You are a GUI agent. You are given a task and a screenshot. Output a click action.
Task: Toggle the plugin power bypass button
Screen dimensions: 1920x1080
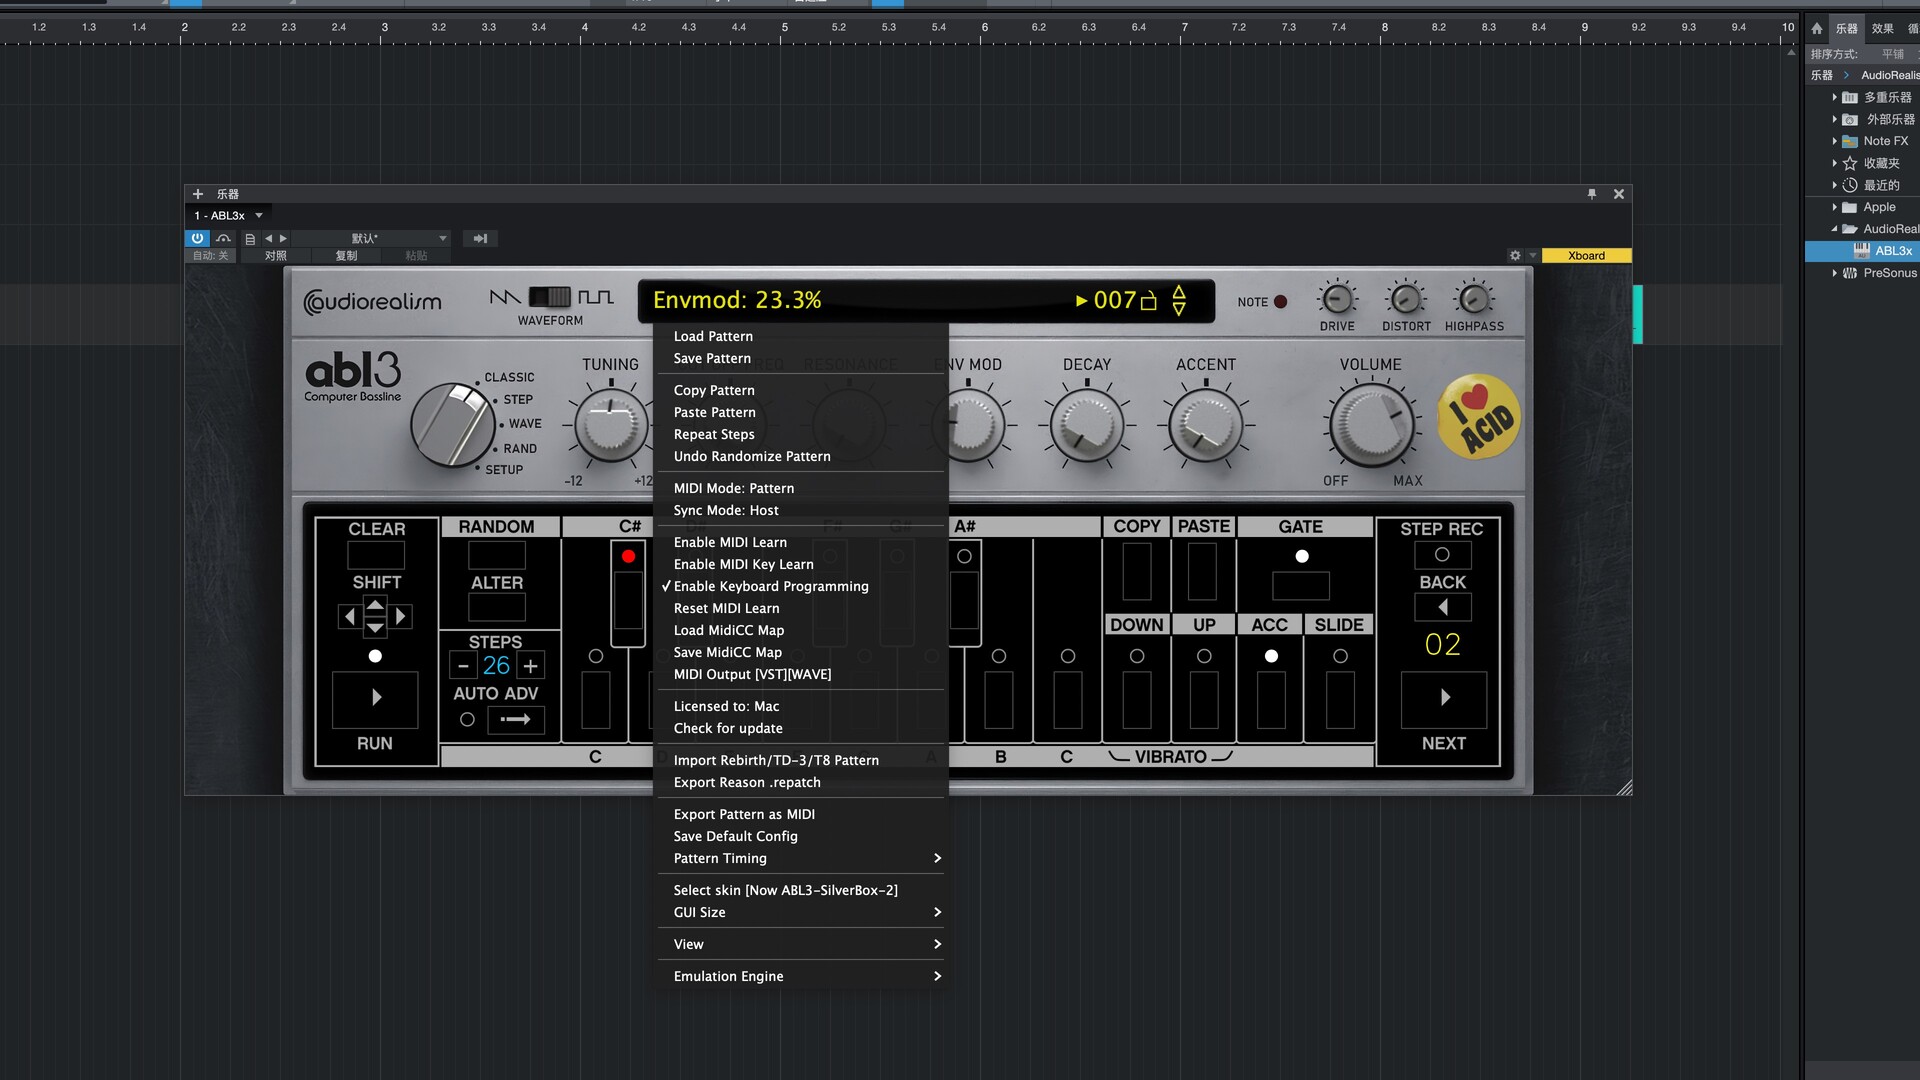197,238
